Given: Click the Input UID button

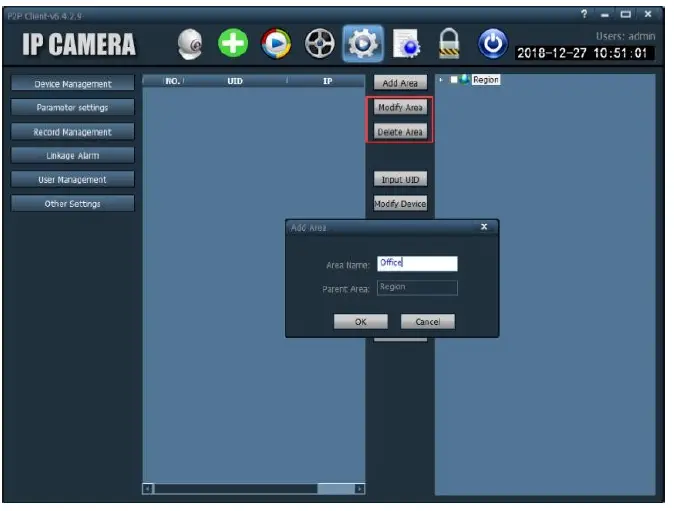Looking at the screenshot, I should 400,179.
